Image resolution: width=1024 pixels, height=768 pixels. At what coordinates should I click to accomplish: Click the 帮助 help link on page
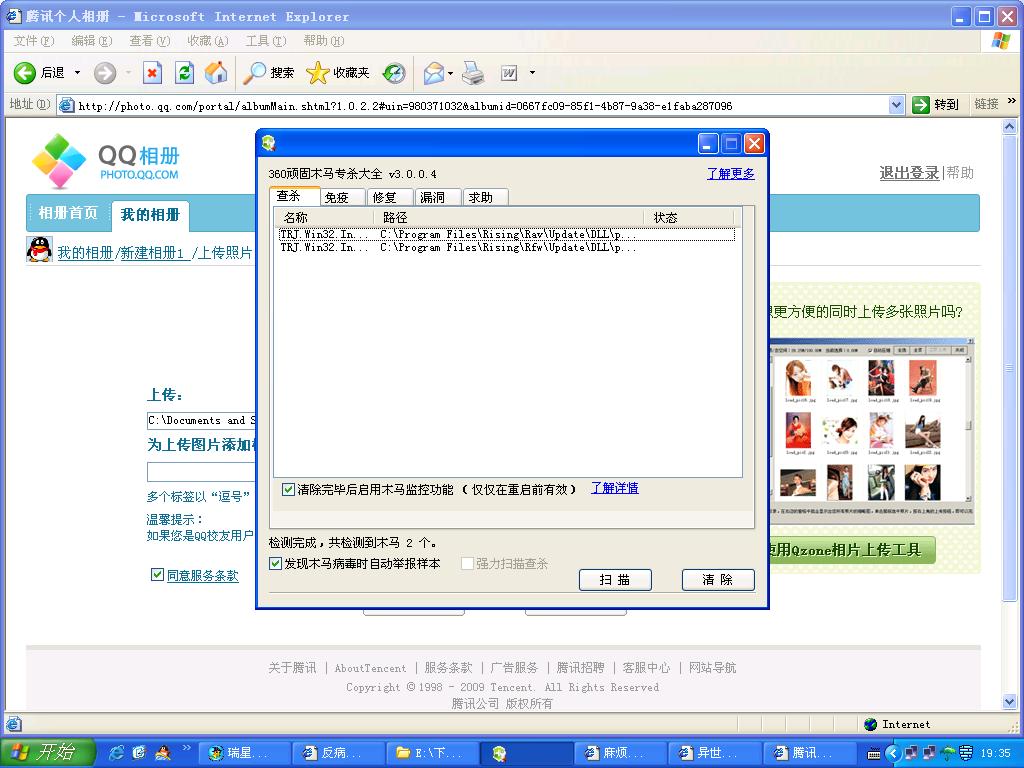coord(960,173)
